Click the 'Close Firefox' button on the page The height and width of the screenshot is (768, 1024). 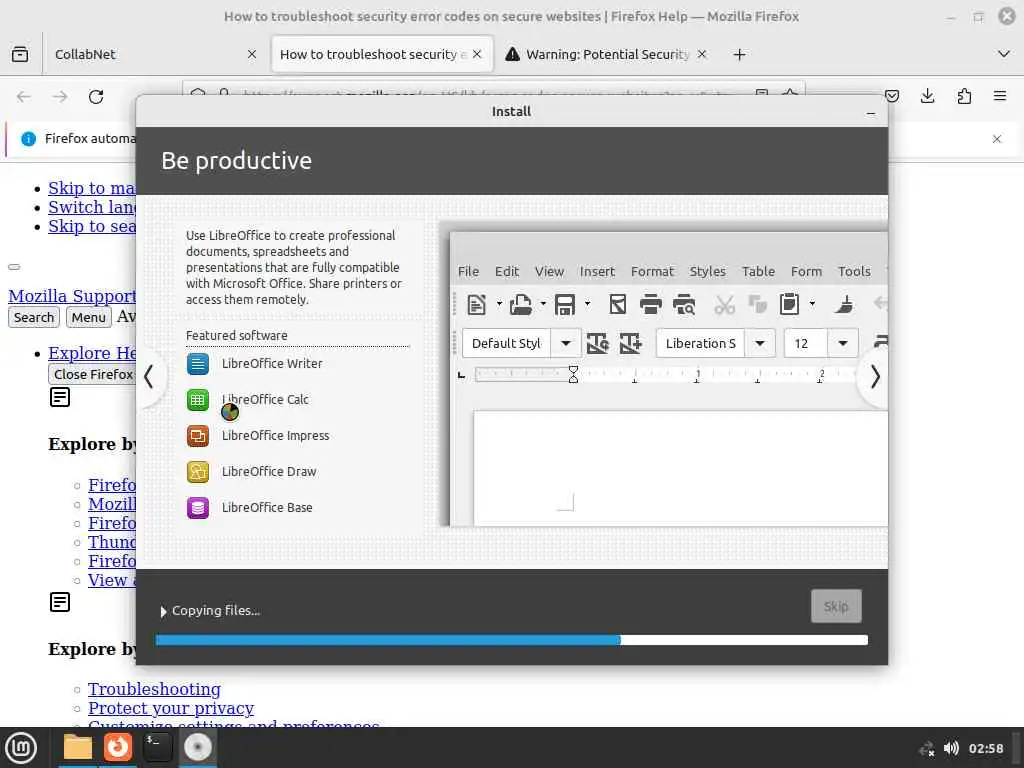pos(92,374)
